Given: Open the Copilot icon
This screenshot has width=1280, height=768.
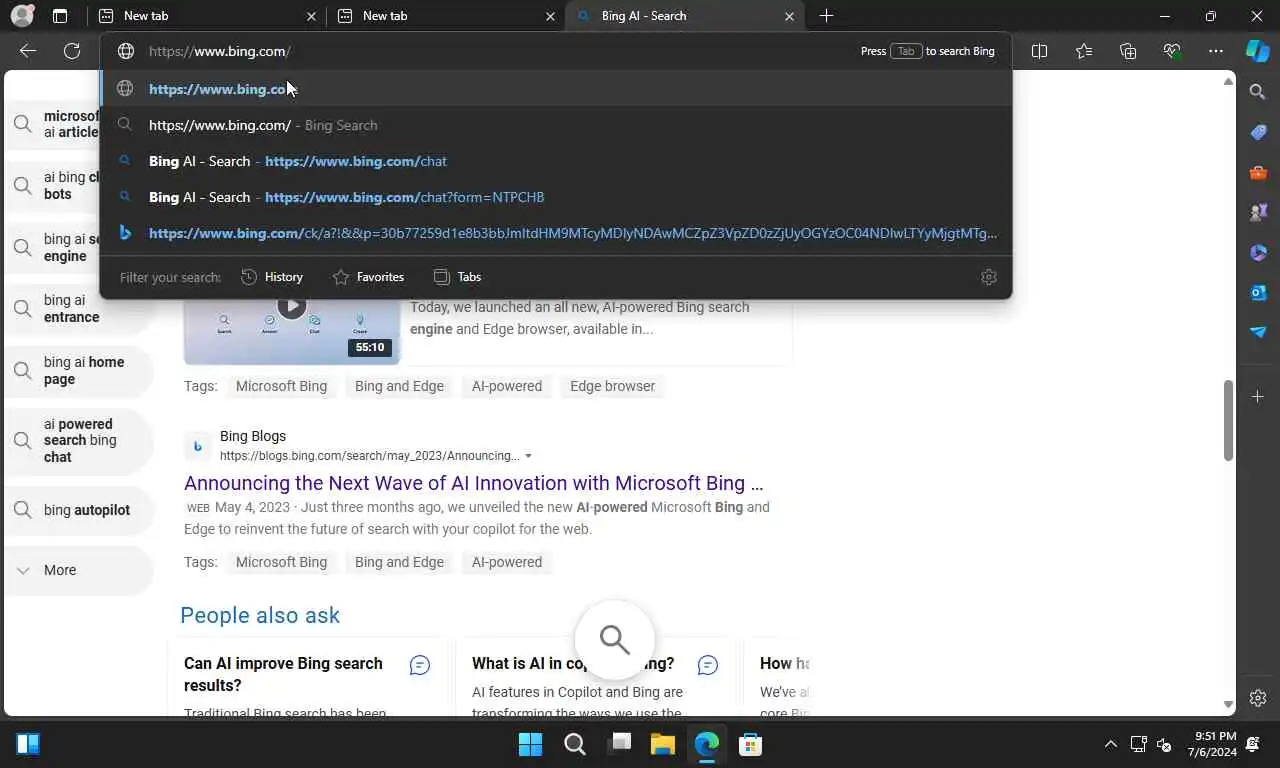Looking at the screenshot, I should click(x=1257, y=51).
